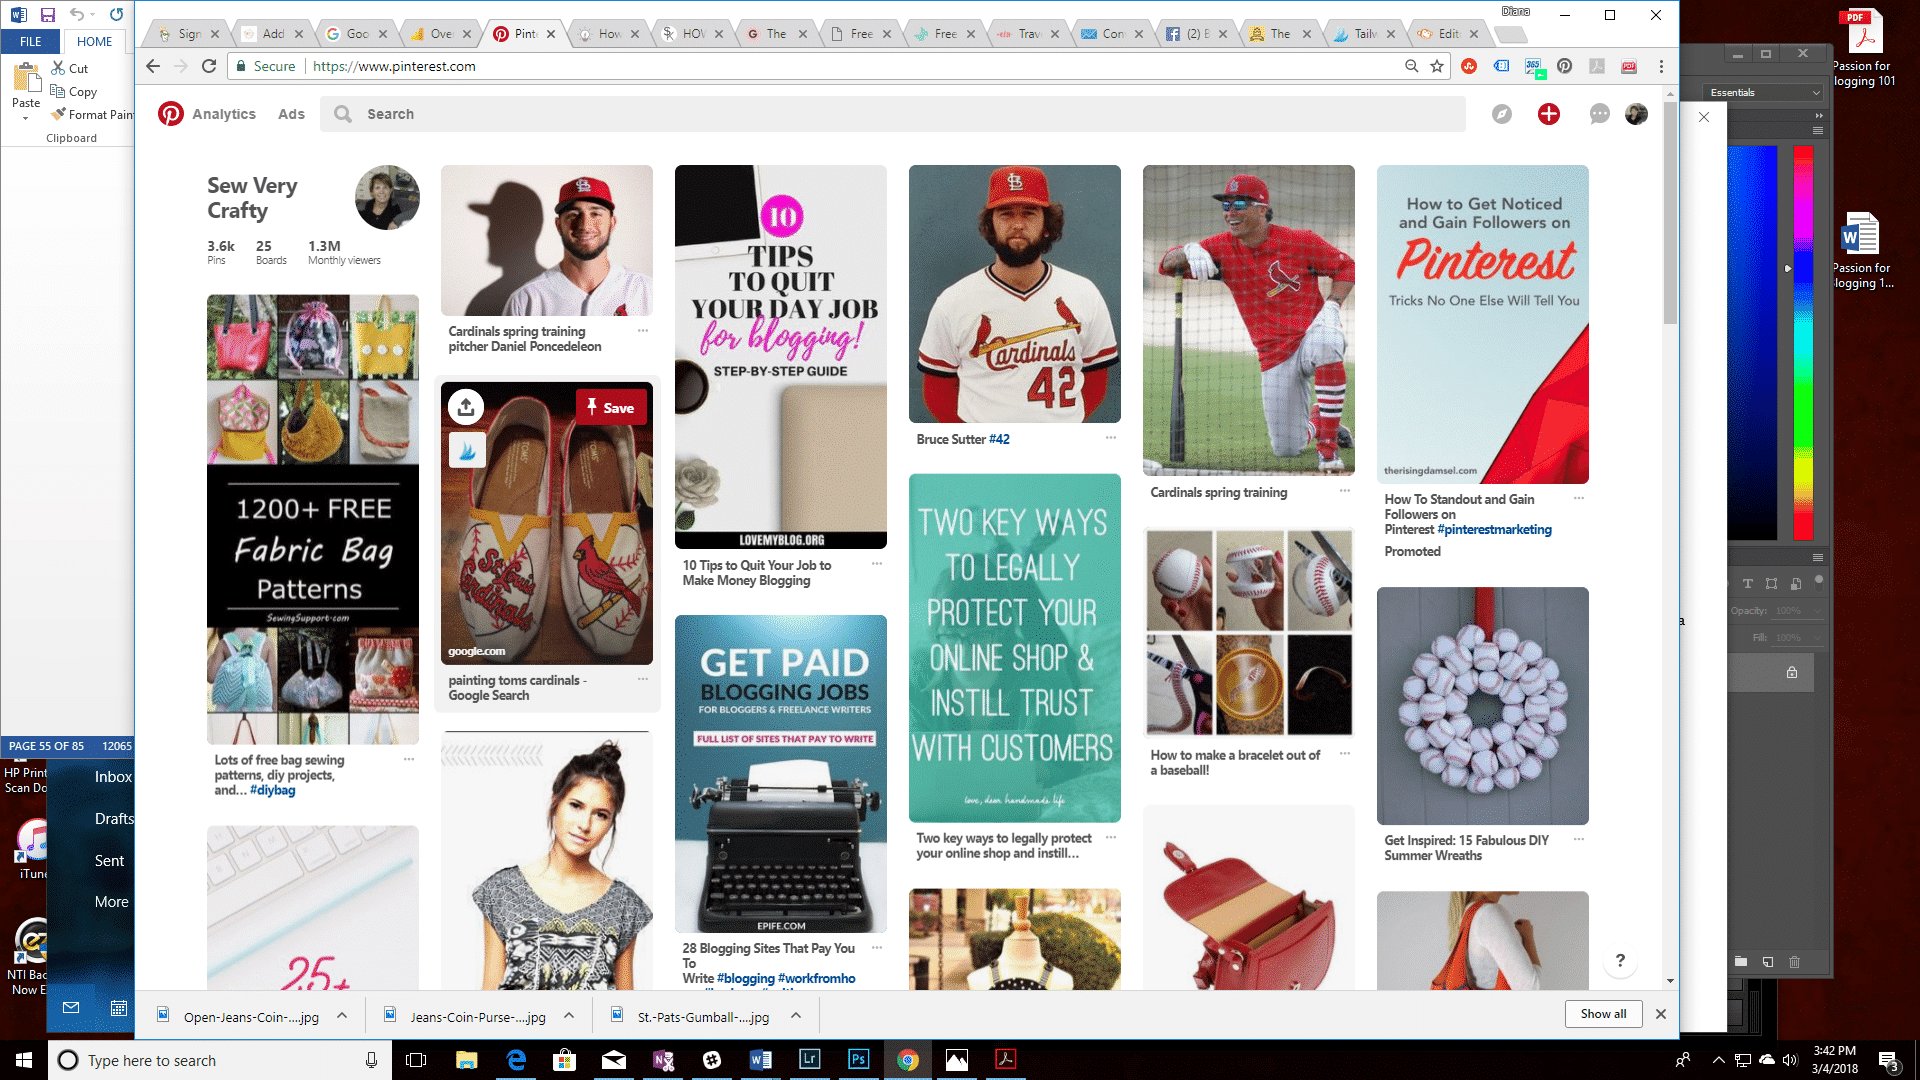Click the red PDF extension icon
Screen dimensions: 1920x1080
[x=1629, y=66]
